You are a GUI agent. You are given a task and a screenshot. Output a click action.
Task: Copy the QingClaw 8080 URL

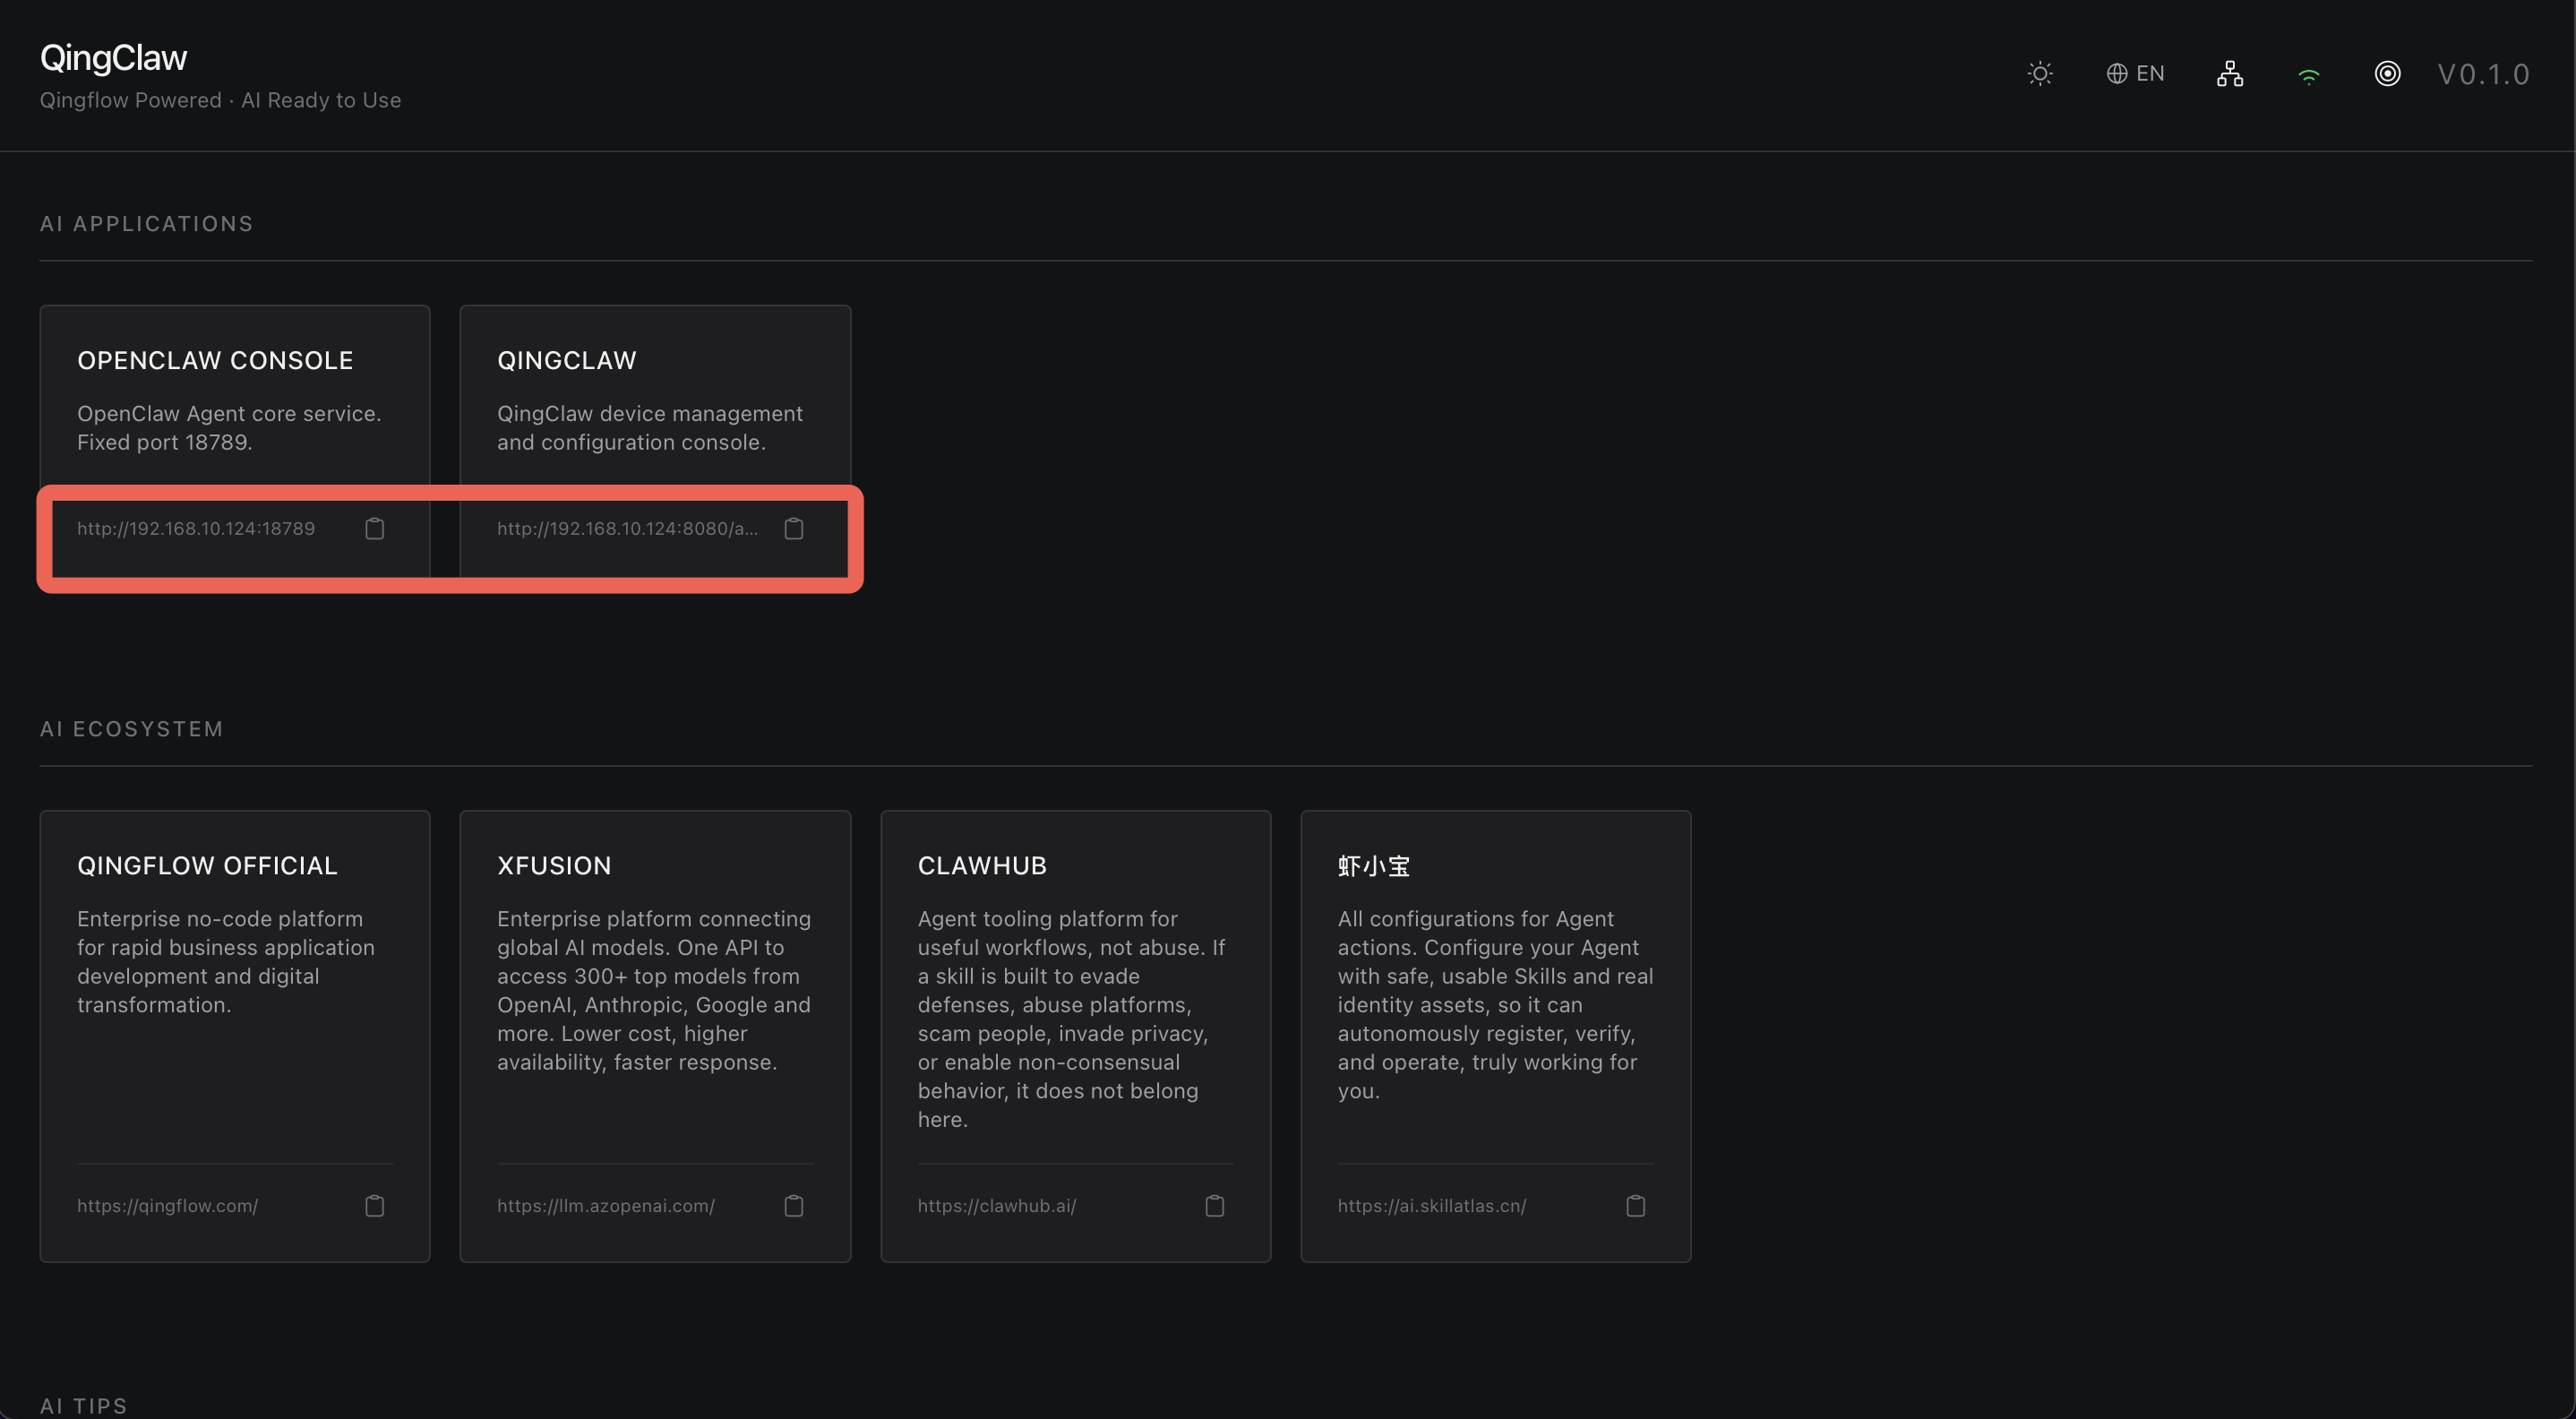[x=794, y=529]
